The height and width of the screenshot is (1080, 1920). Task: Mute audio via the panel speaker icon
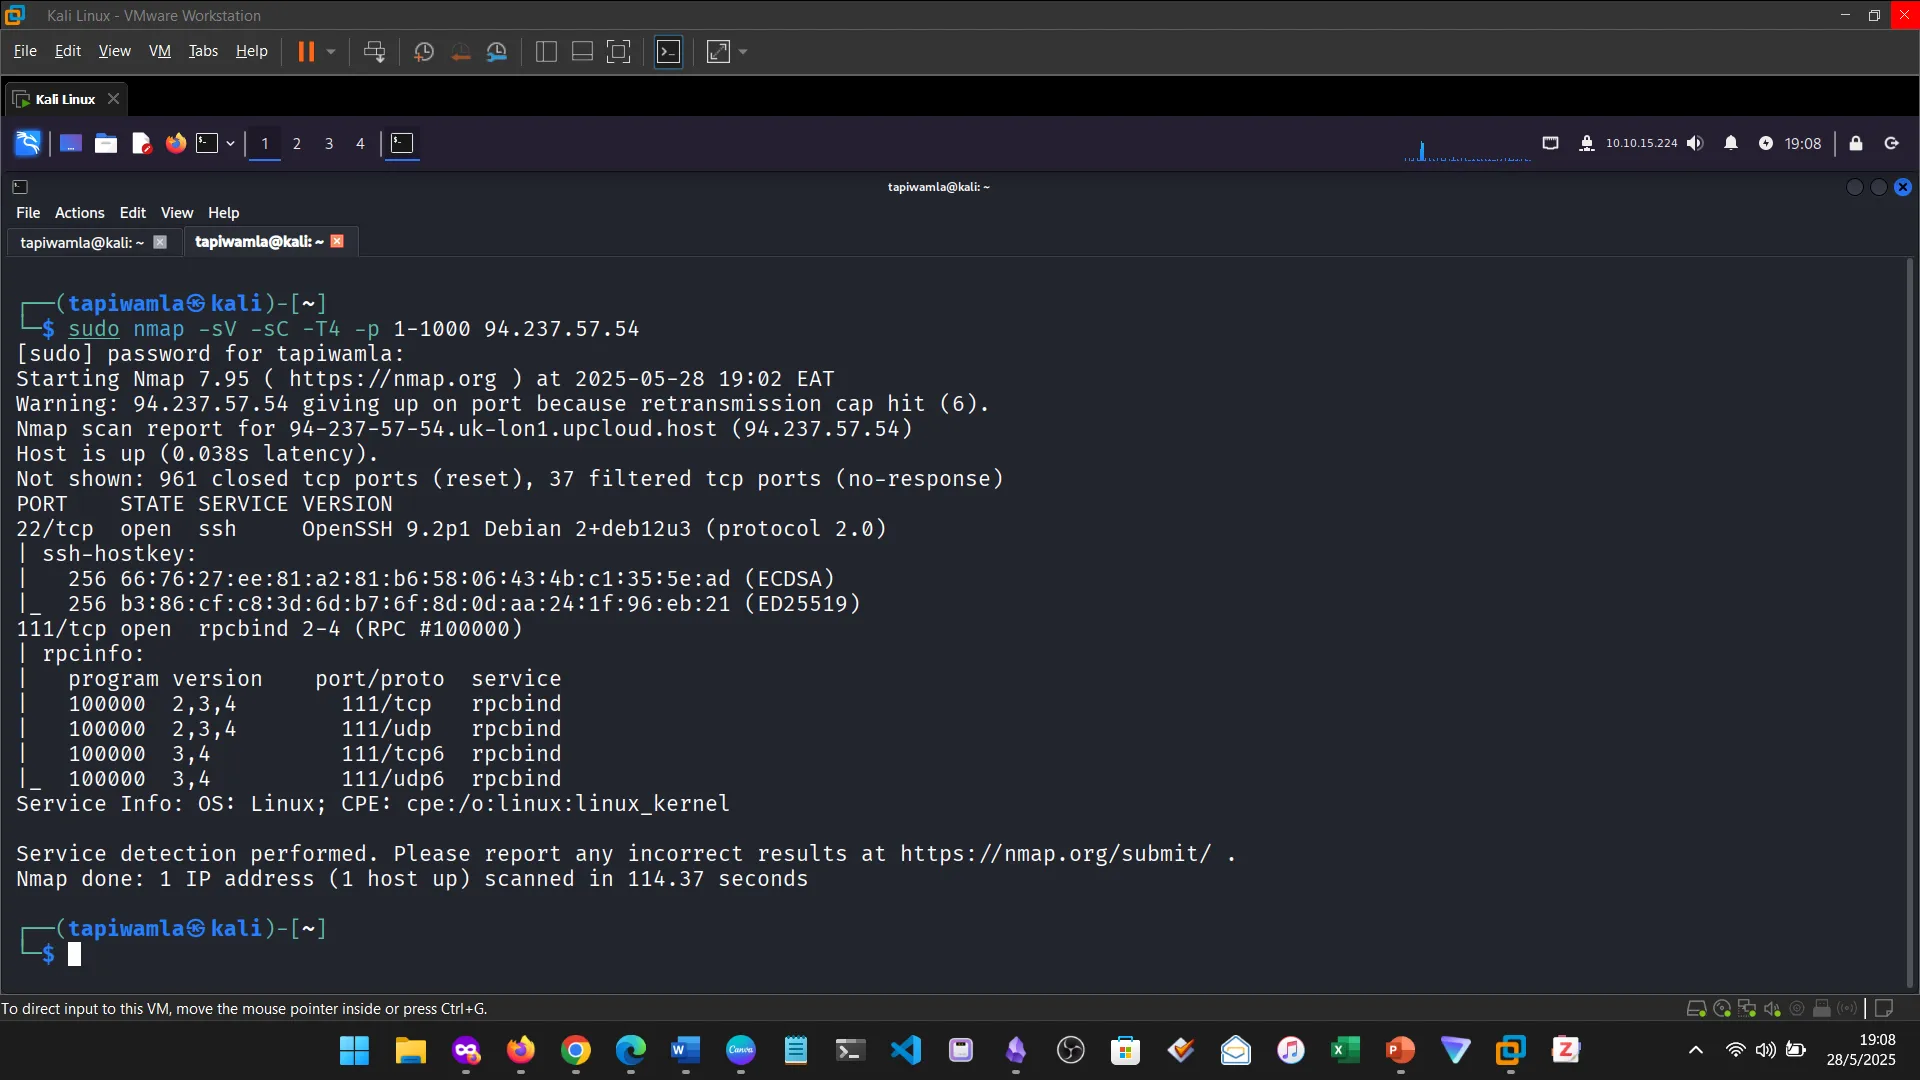coord(1697,143)
